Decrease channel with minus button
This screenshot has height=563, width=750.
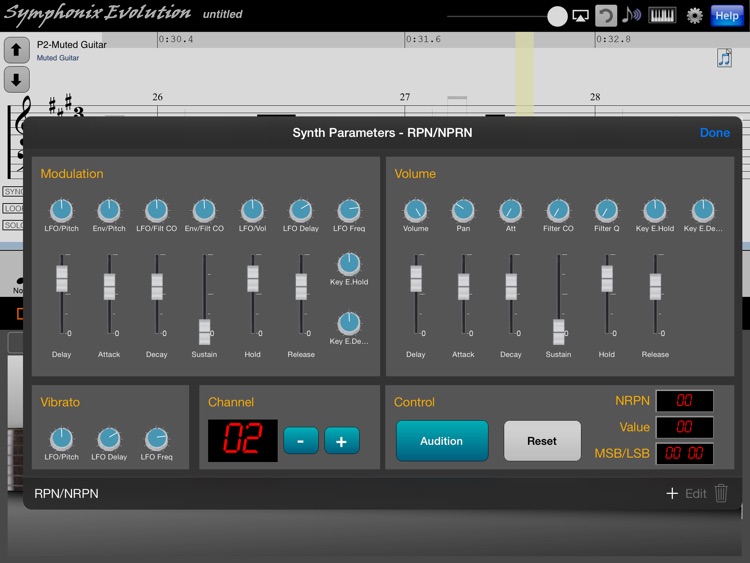point(300,441)
